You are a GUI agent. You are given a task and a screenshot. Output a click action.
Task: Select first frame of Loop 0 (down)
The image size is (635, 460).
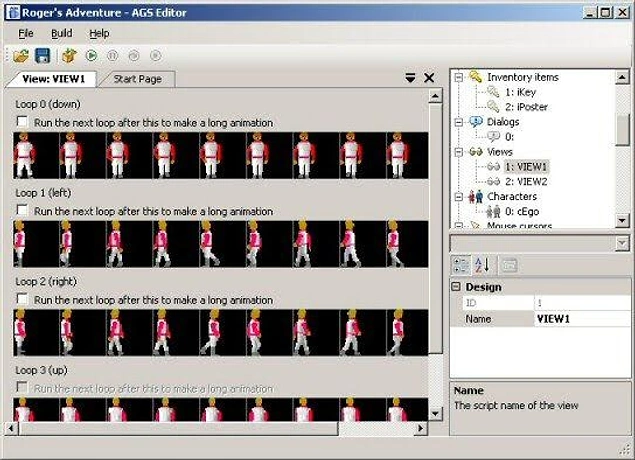[x=36, y=155]
